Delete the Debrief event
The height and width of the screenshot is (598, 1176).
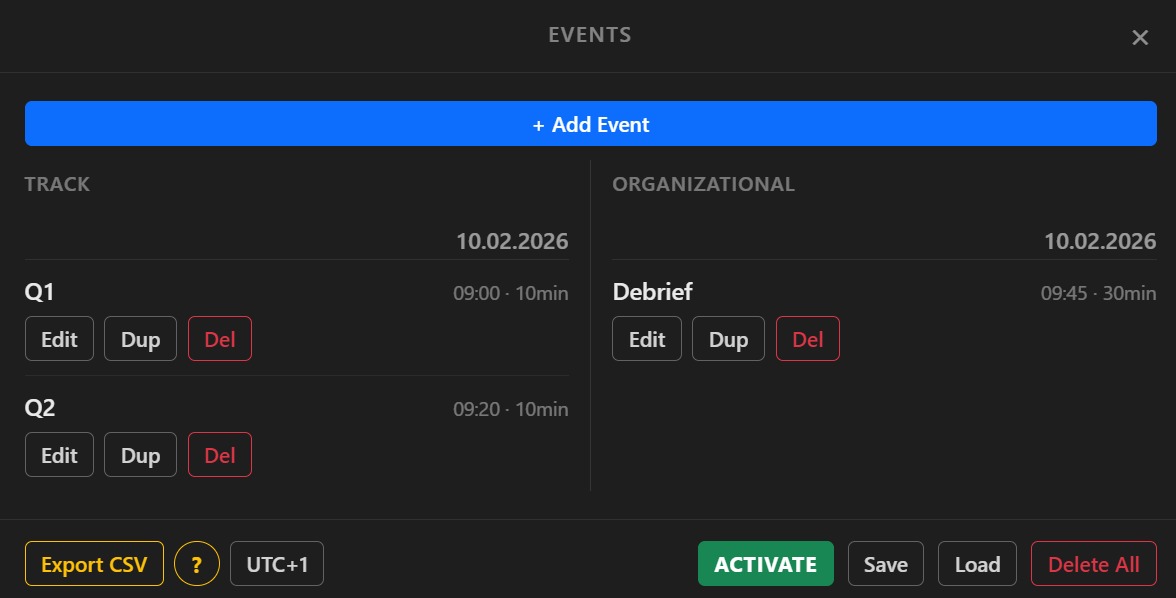(807, 339)
